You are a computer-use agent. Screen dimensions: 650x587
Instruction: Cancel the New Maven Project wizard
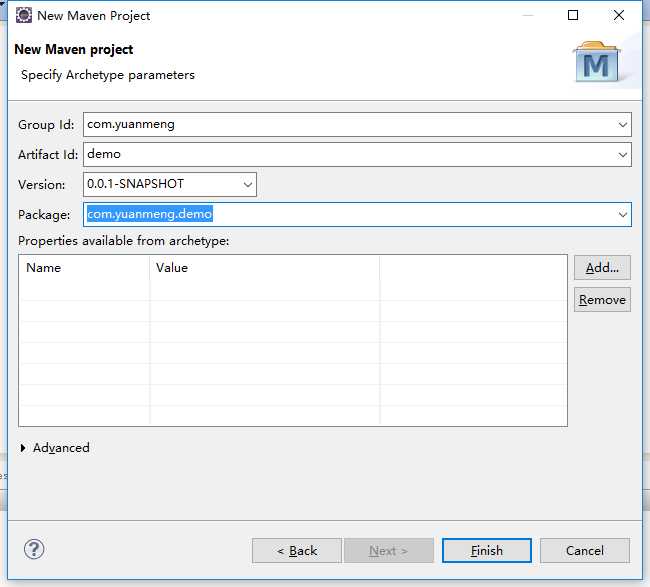click(585, 551)
